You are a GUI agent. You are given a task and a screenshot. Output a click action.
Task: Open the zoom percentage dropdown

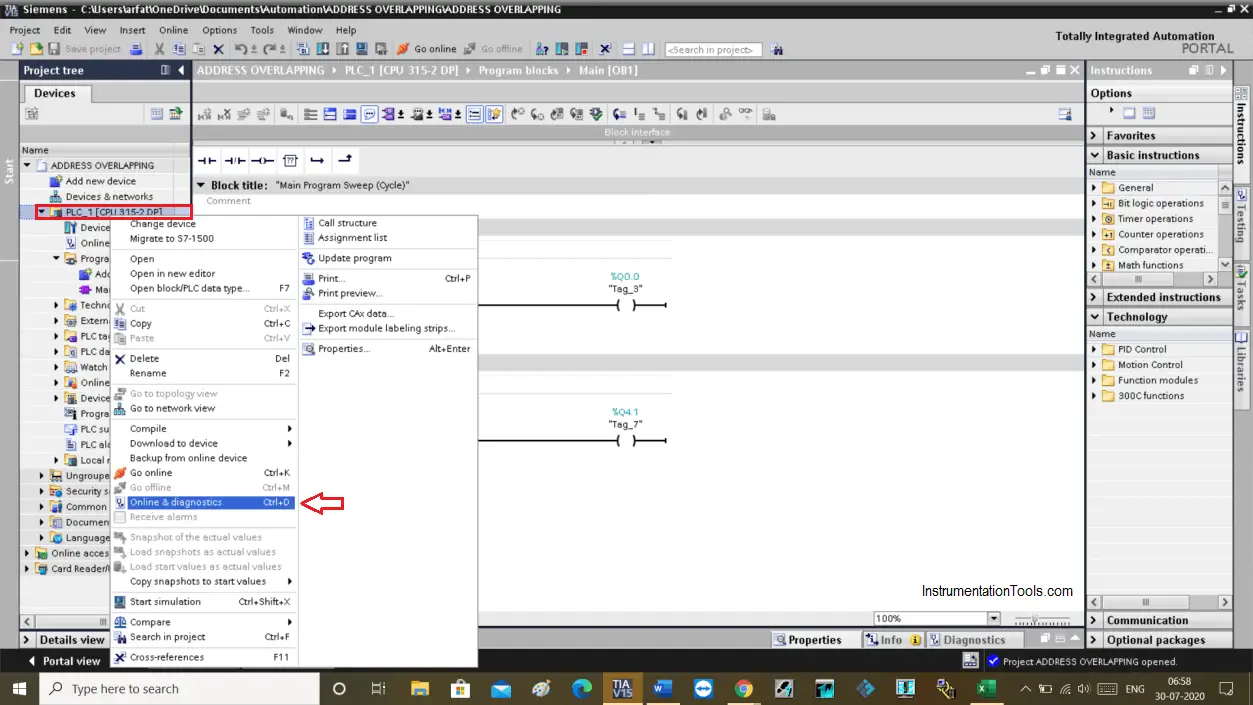[x=993, y=619]
